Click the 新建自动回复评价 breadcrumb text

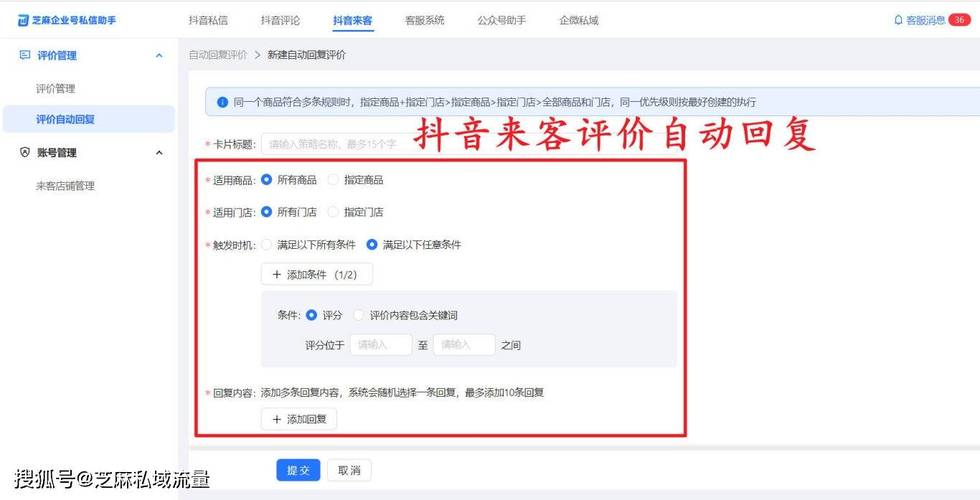[307, 55]
